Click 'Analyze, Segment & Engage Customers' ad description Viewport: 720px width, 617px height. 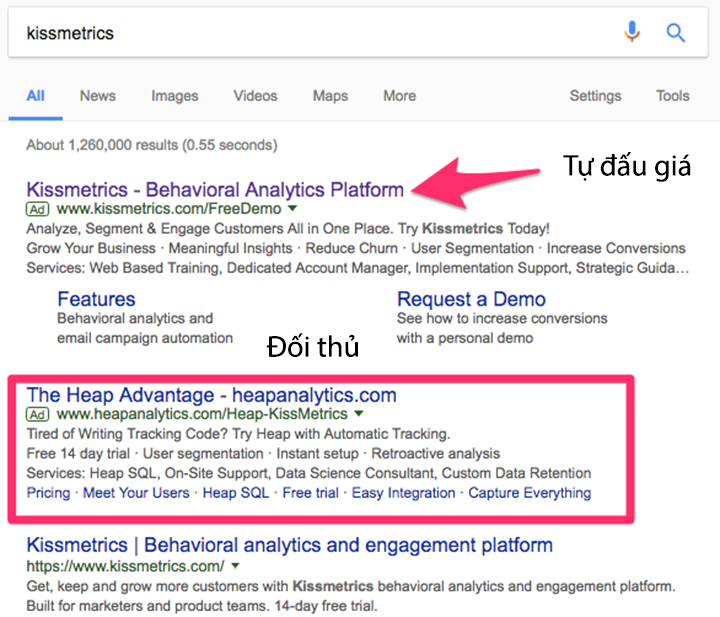(288, 229)
